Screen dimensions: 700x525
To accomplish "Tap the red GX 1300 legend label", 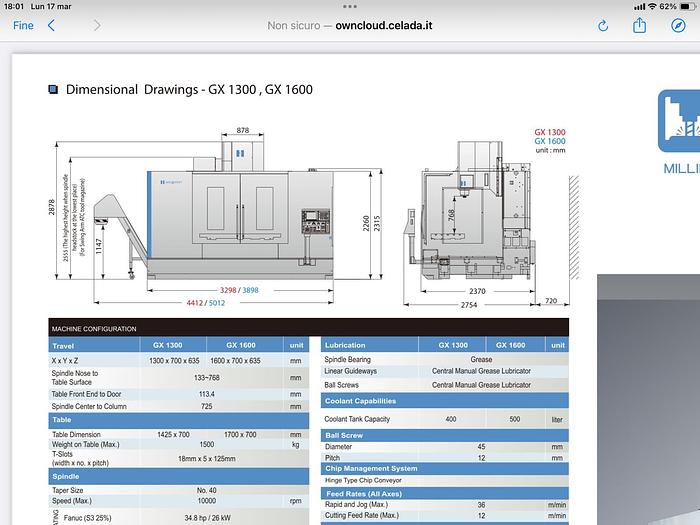I will [549, 132].
